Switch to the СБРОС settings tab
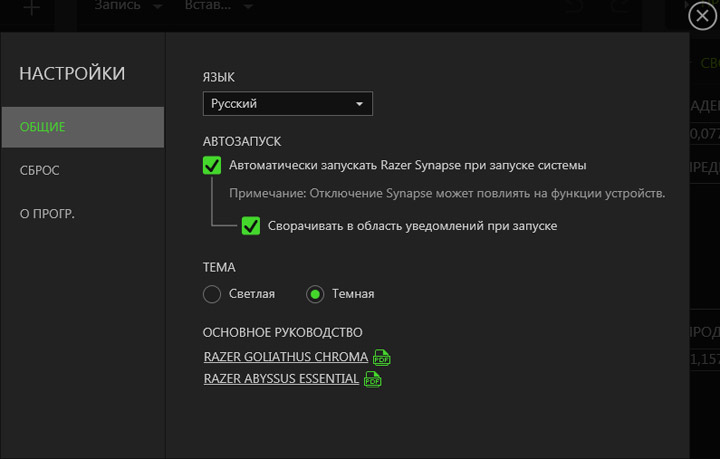 [40, 170]
